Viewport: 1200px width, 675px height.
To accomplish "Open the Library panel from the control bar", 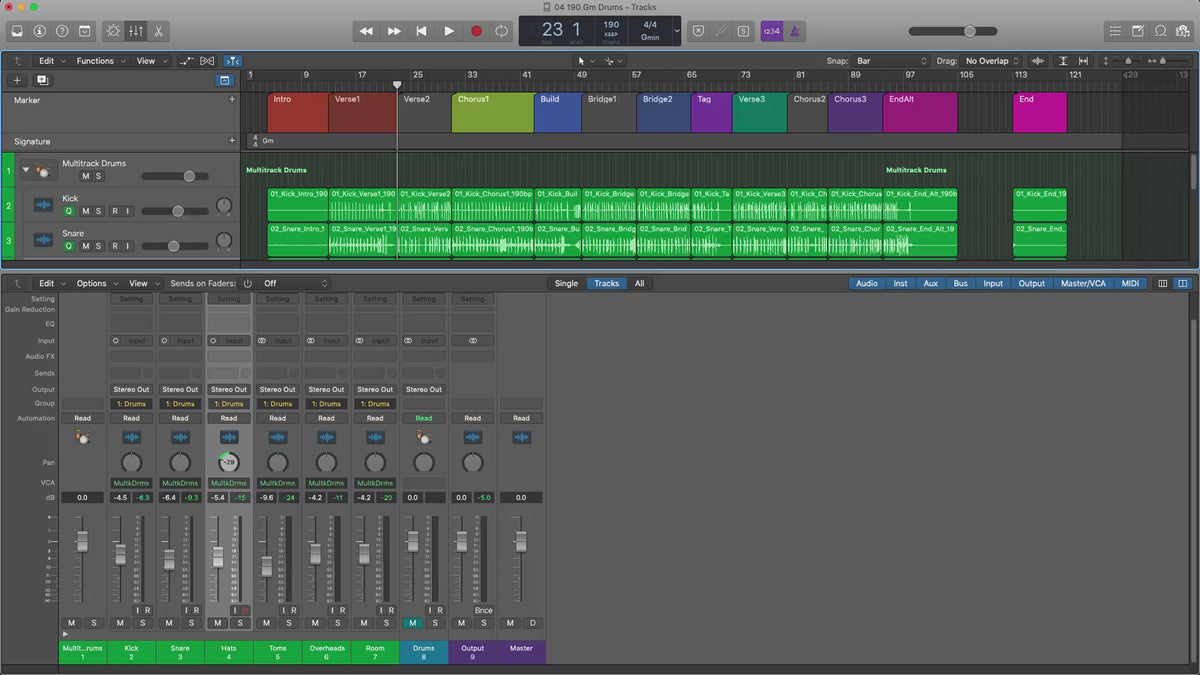I will (17, 31).
